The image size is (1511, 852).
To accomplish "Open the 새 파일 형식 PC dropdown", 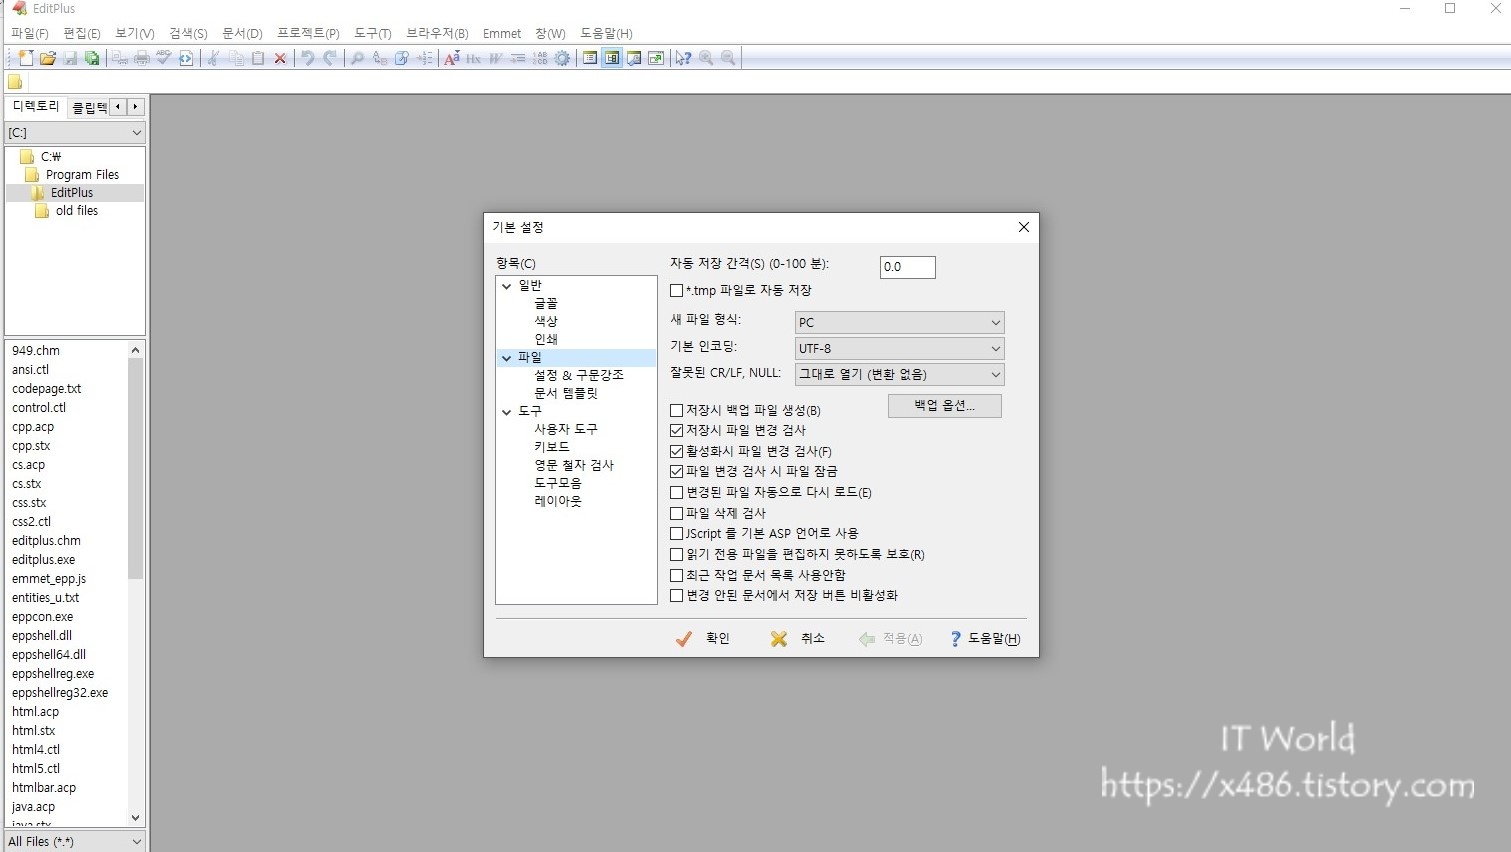I will pos(899,322).
